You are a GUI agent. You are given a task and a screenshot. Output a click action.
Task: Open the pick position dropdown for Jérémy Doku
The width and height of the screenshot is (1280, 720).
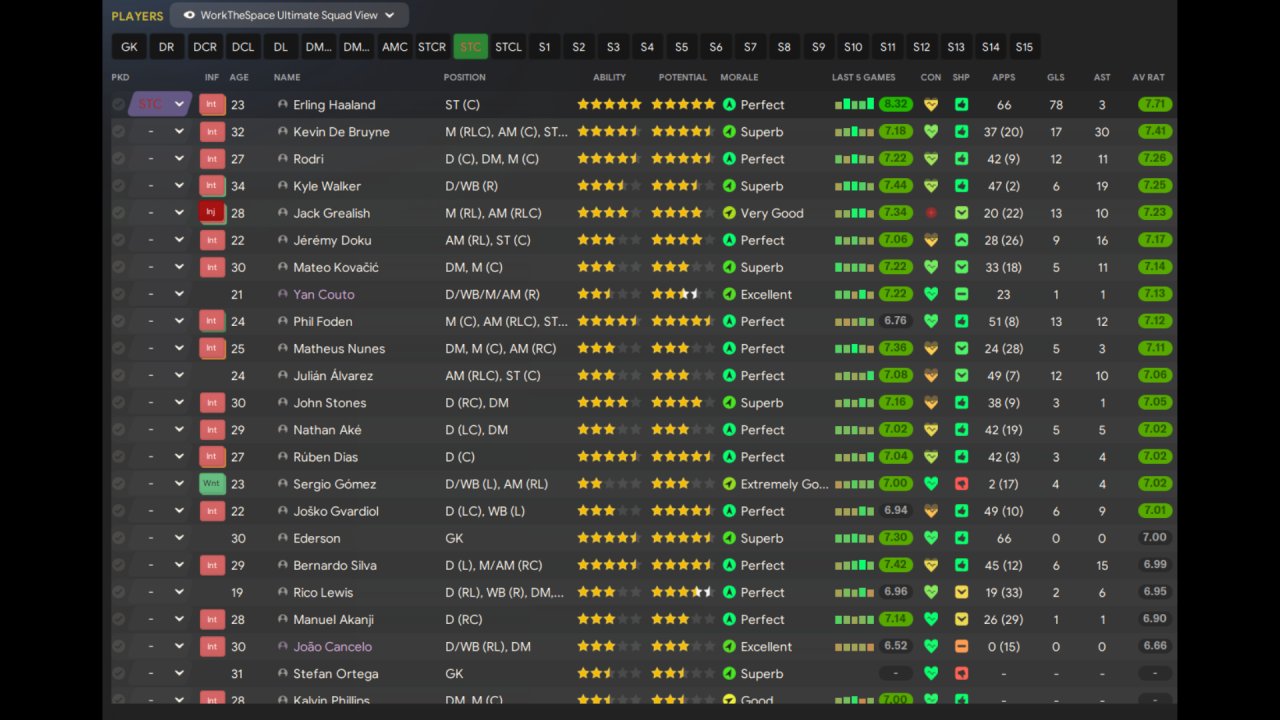(x=160, y=240)
